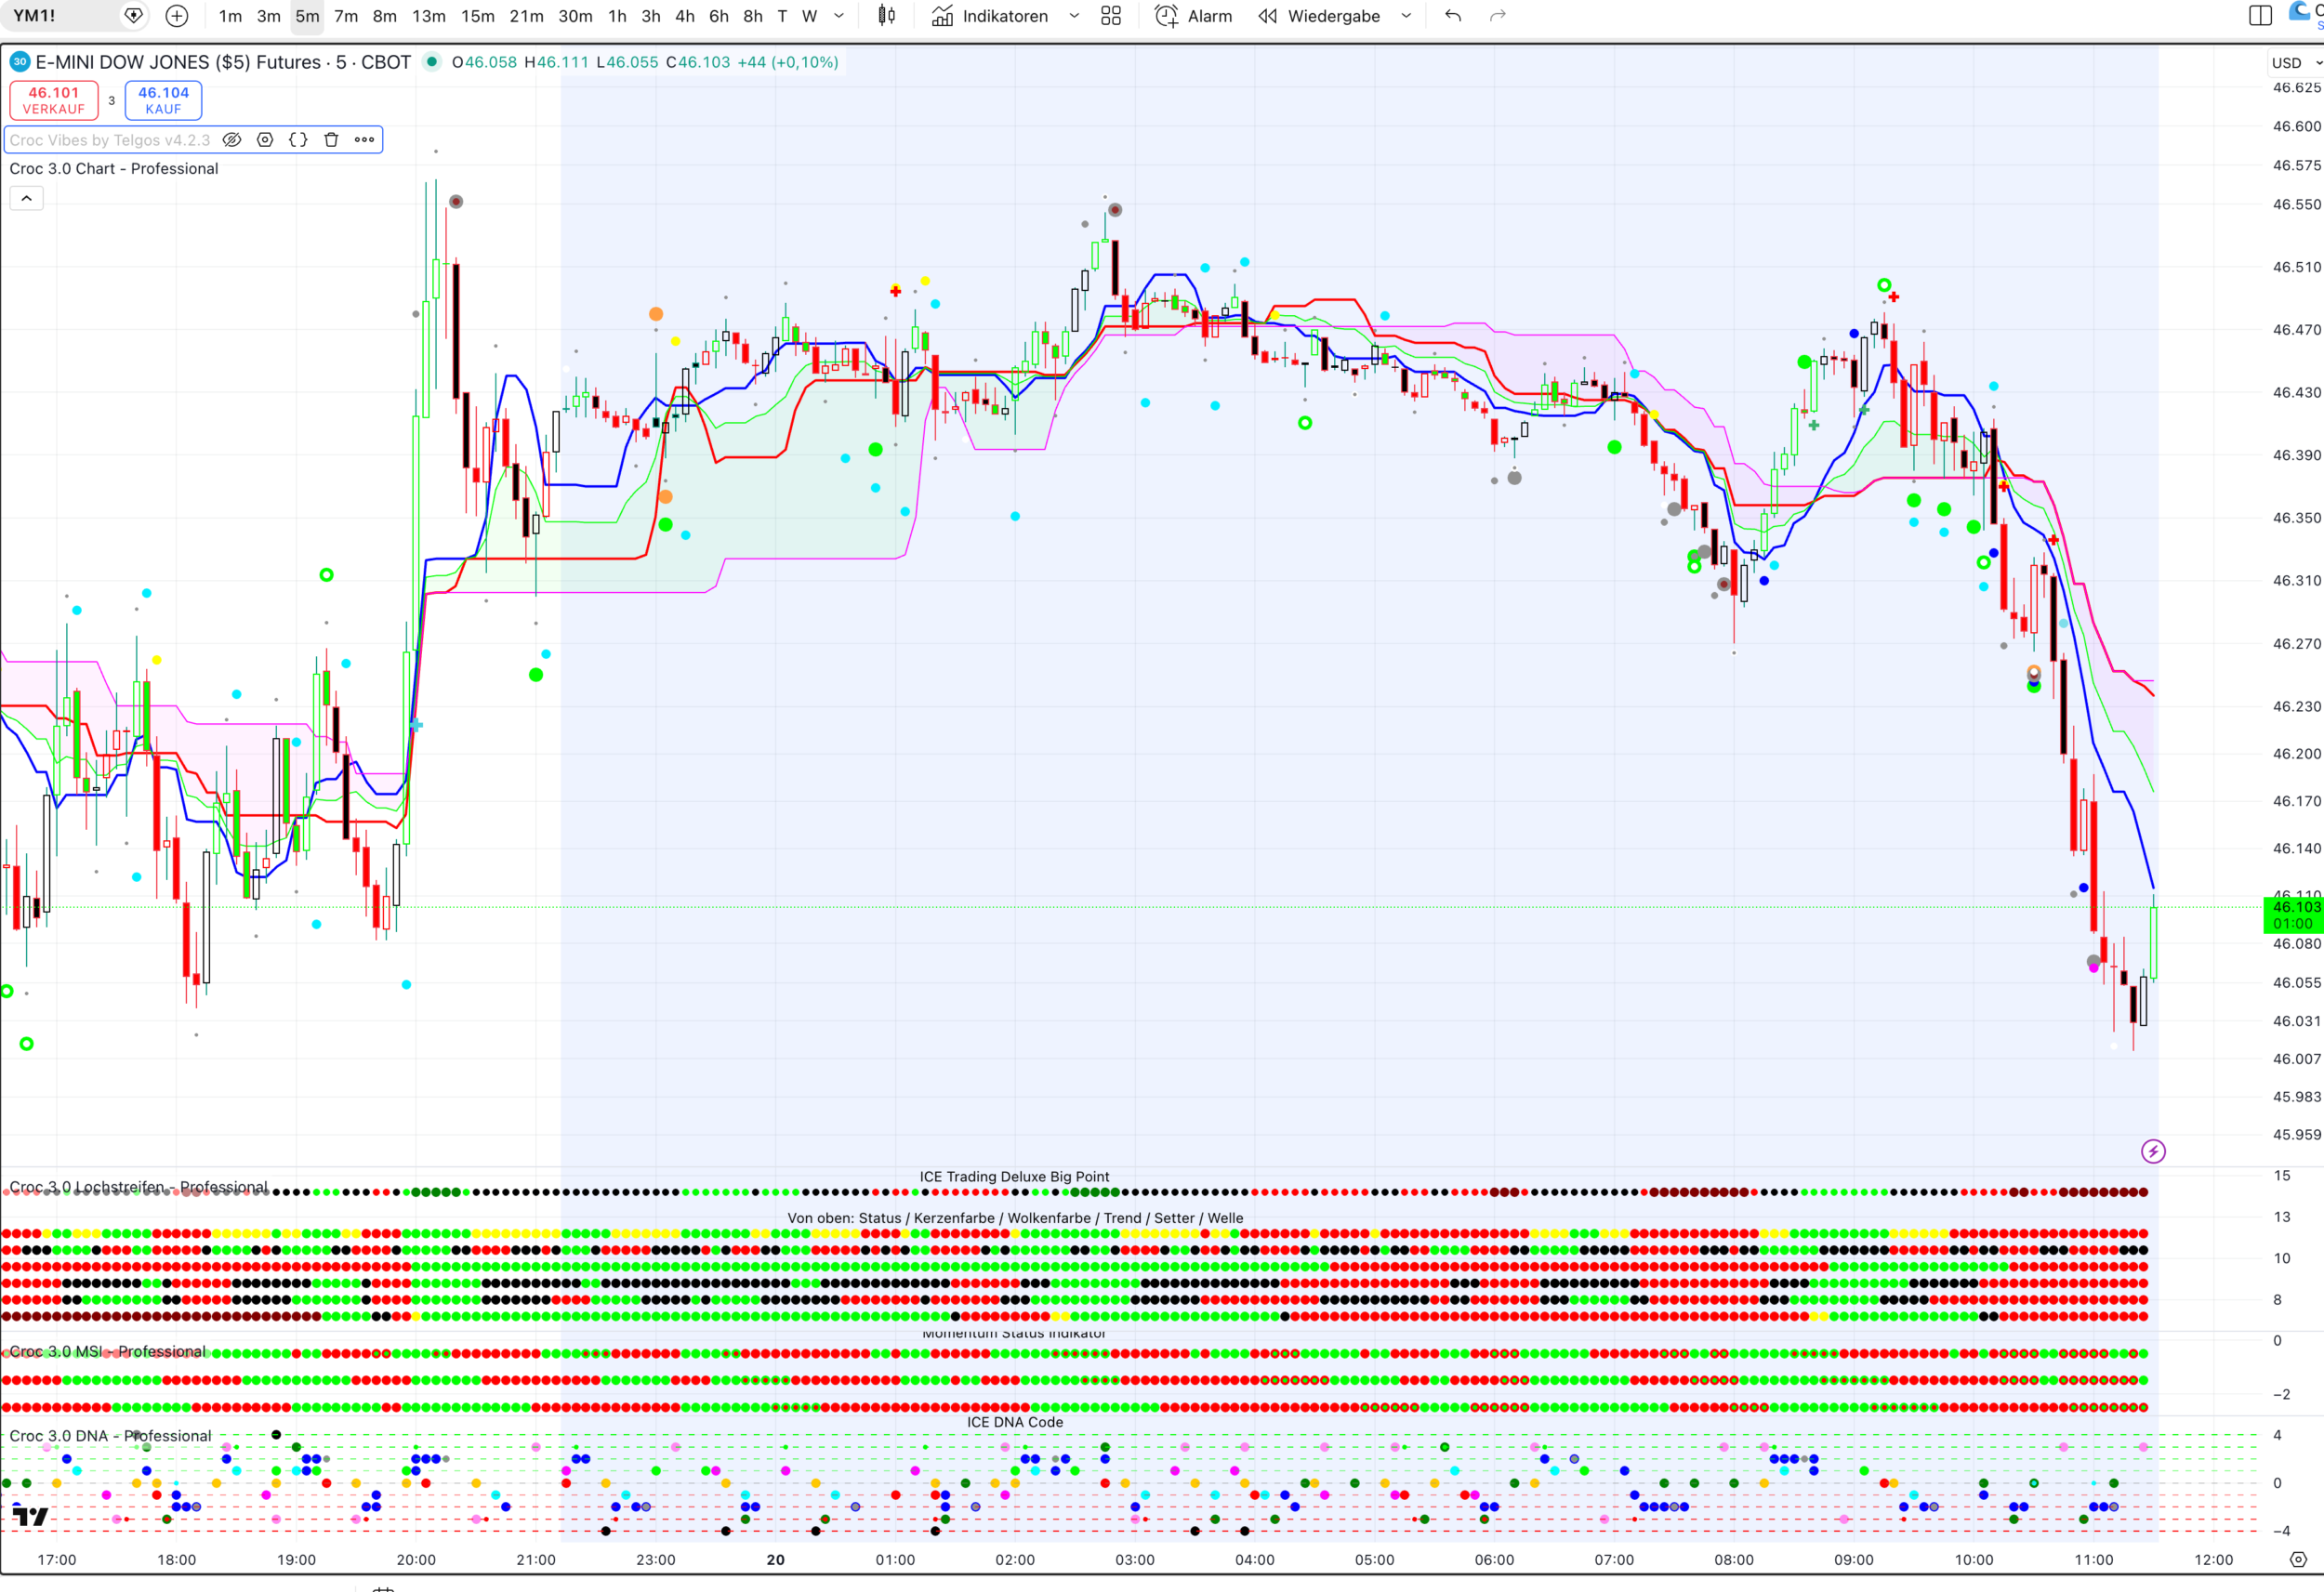Click the undo arrow
Viewport: 2324px width, 1592px height.
tap(1453, 16)
